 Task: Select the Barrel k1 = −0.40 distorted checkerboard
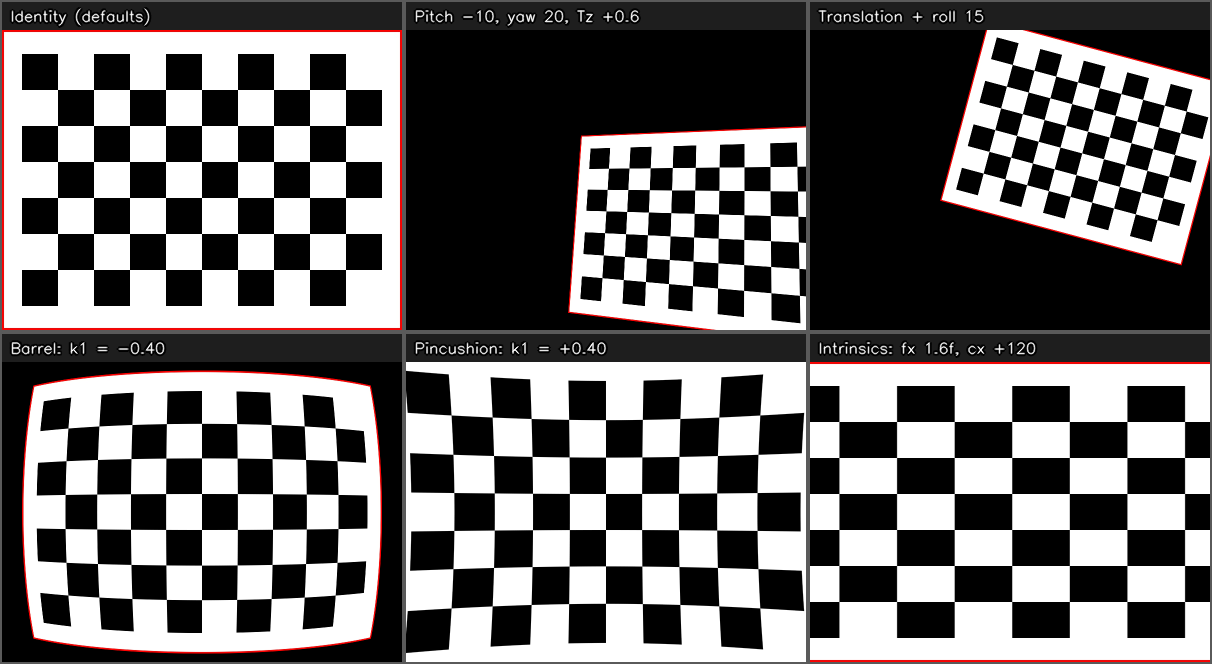coord(202,512)
